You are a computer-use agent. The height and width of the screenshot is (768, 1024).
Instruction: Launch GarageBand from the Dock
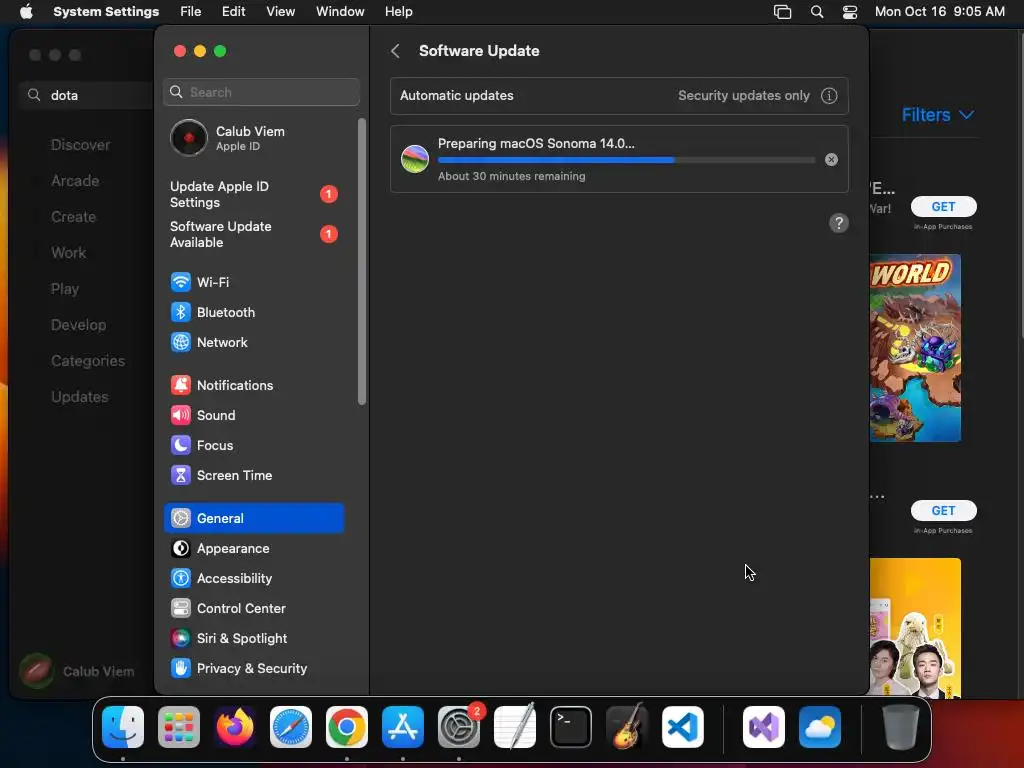pyautogui.click(x=627, y=727)
